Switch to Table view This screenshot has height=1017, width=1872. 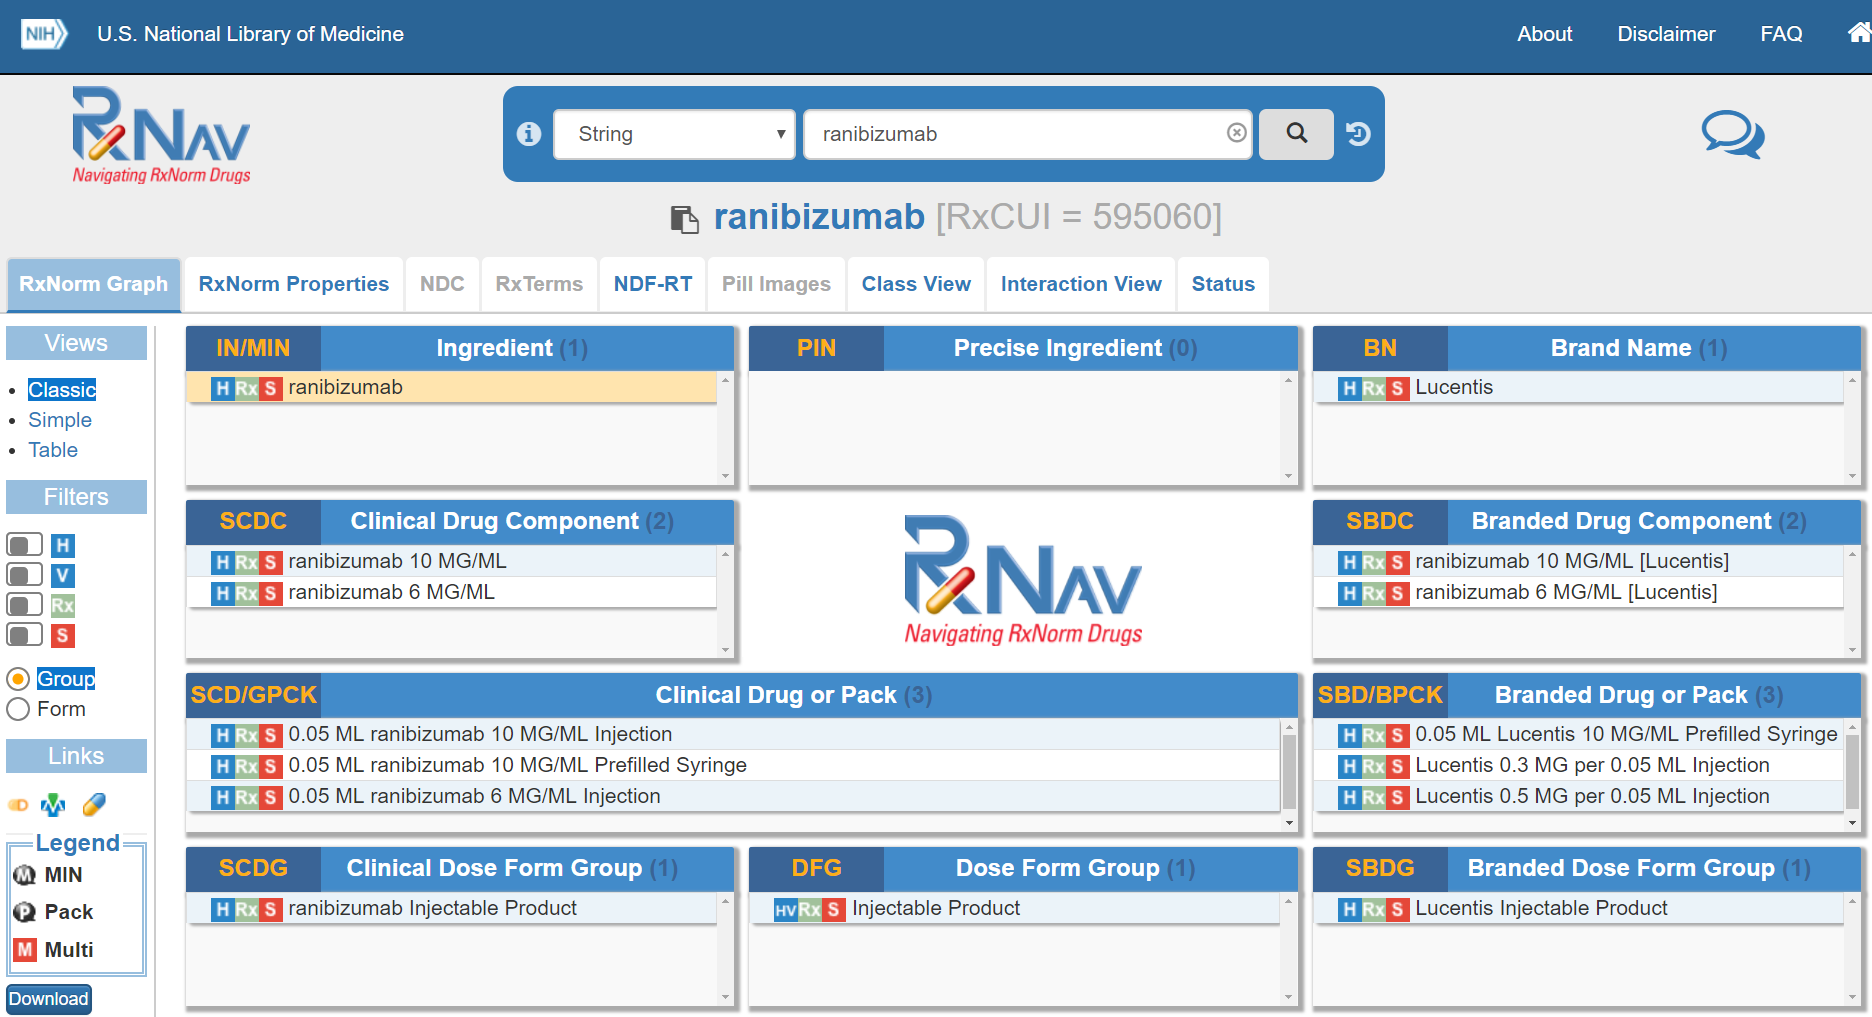53,450
